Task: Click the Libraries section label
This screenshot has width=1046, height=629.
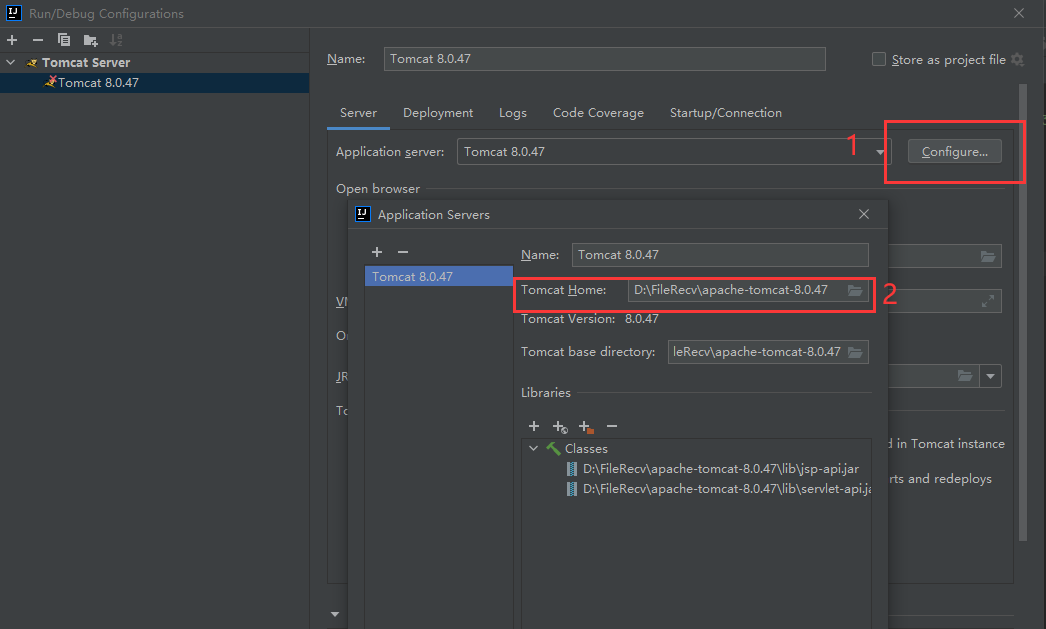Action: pyautogui.click(x=546, y=393)
